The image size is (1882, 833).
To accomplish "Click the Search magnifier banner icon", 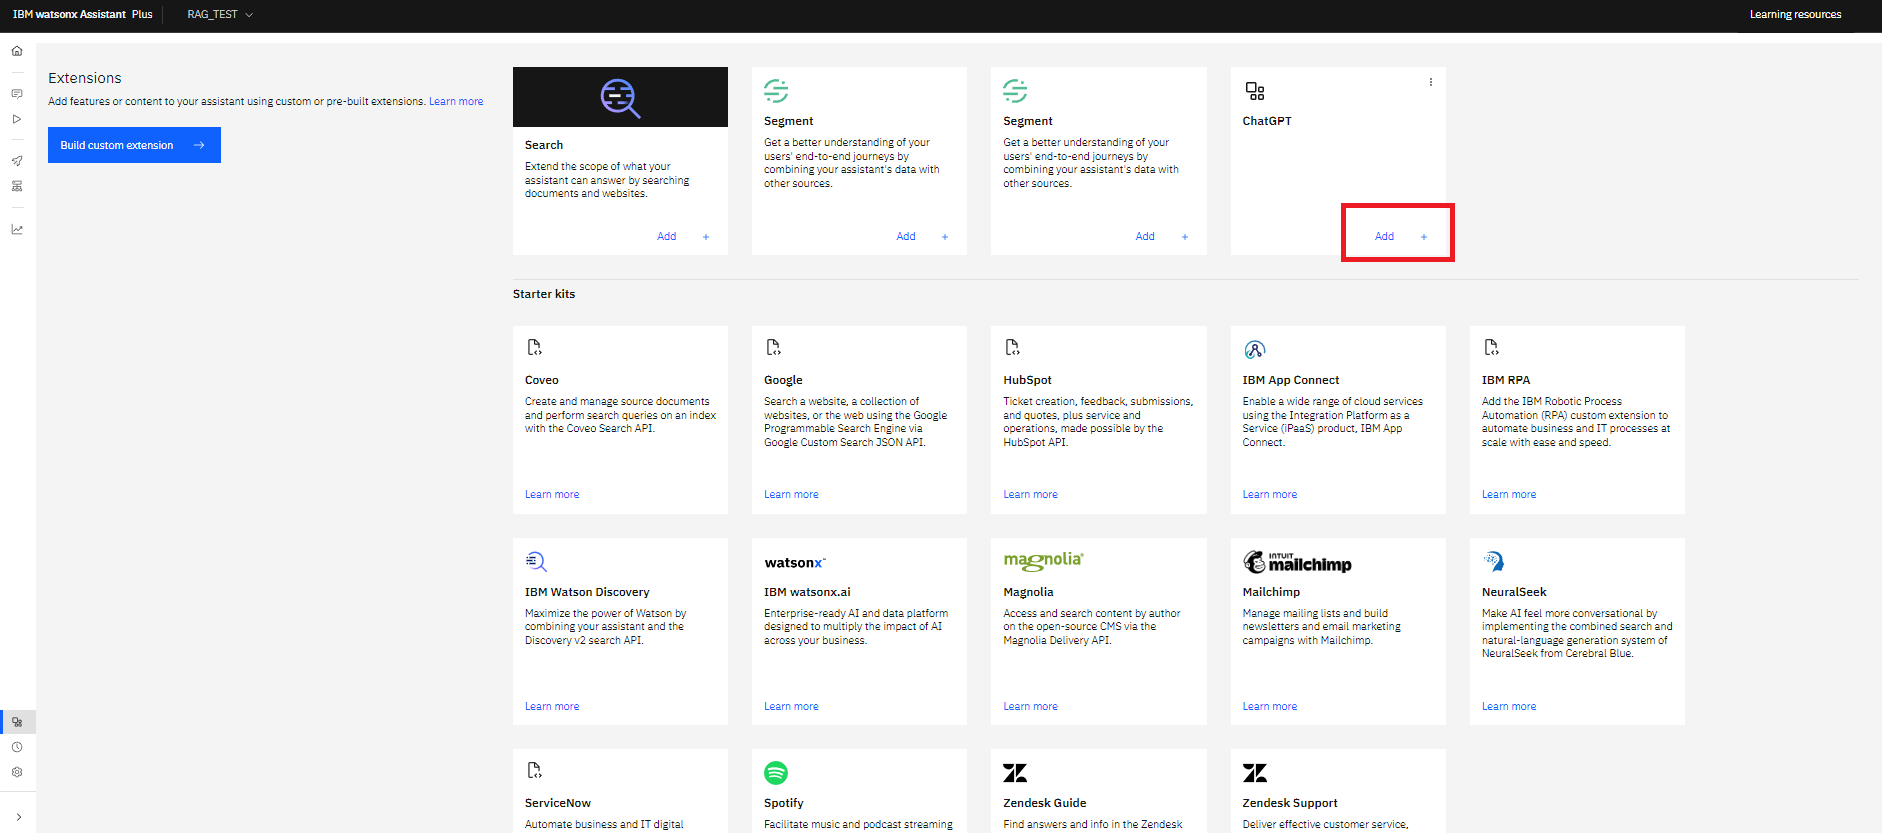I will (x=620, y=98).
